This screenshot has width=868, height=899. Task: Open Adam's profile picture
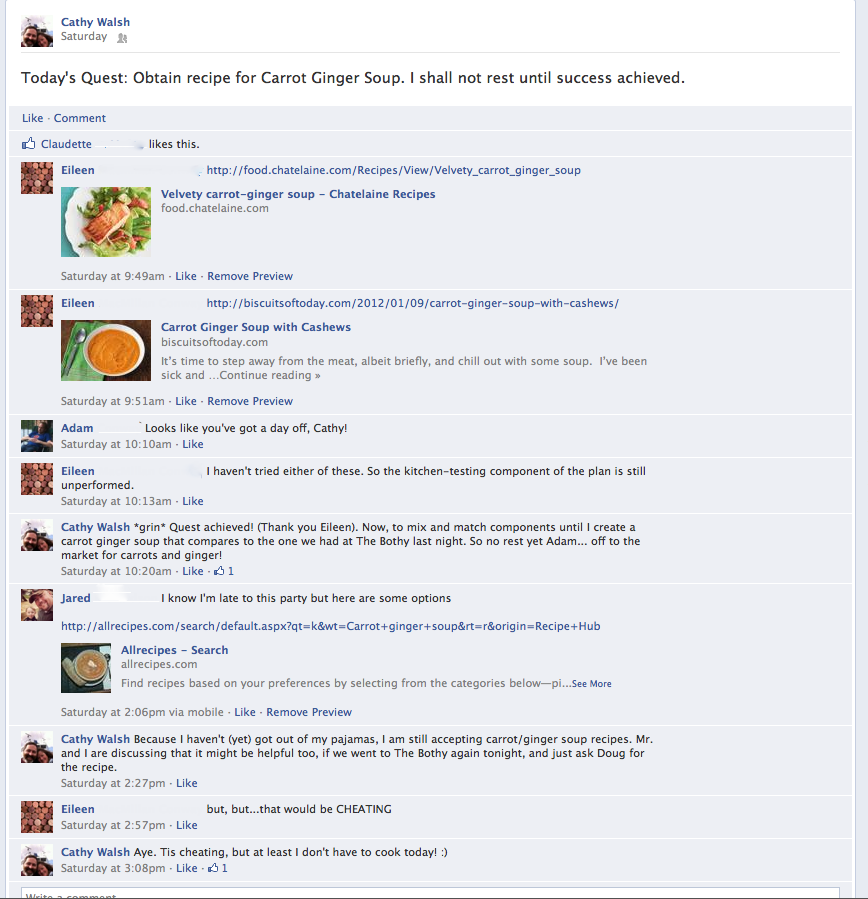tap(37, 436)
